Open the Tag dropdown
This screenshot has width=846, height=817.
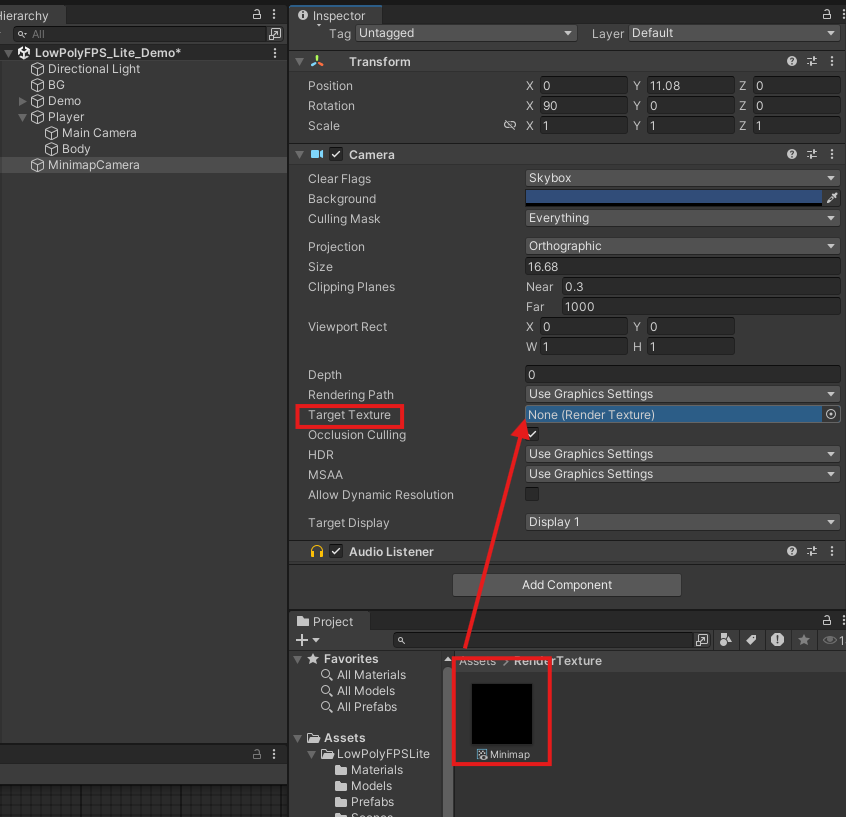click(x=466, y=33)
